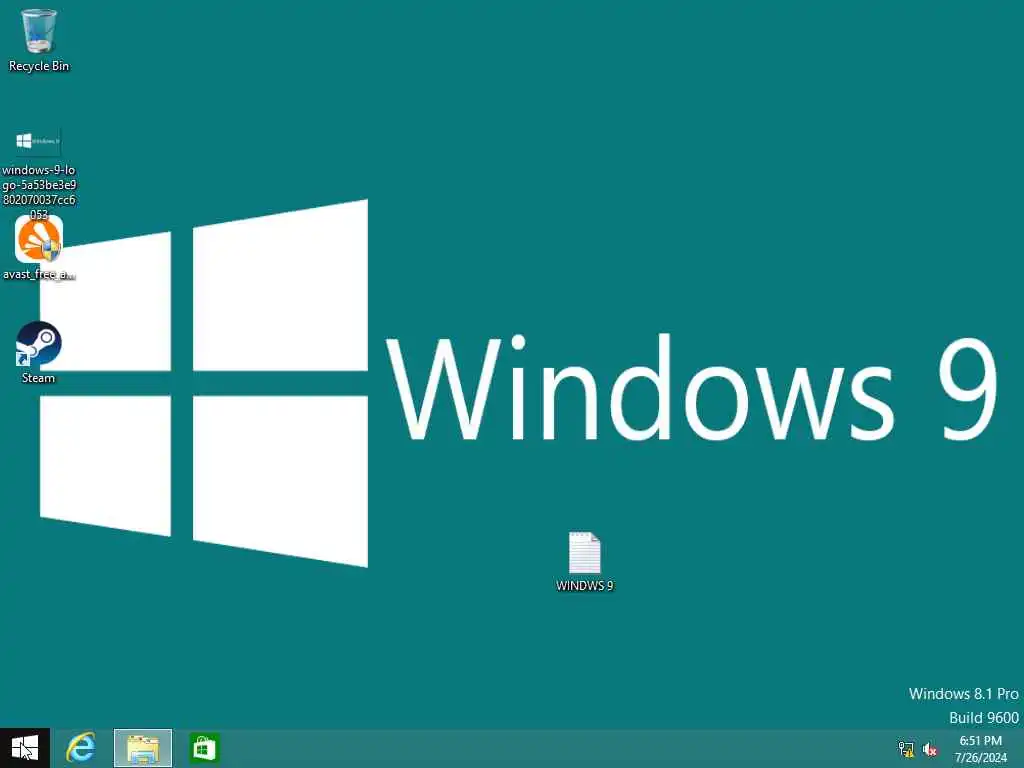
Task: Click the network status tray icon
Action: [x=906, y=750]
